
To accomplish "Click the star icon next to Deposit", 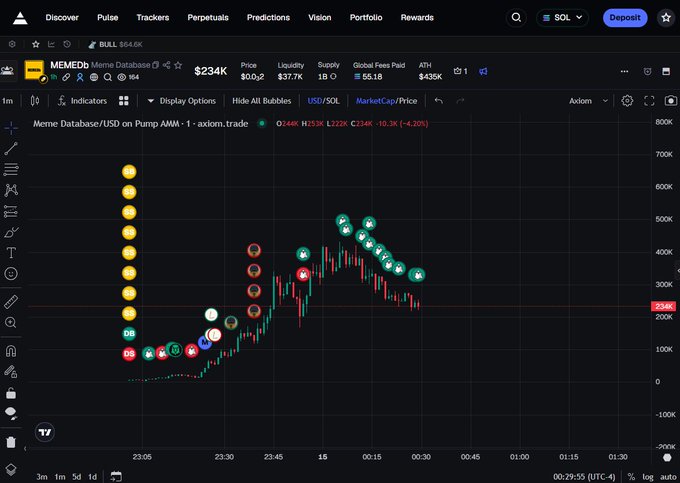I will coord(666,18).
